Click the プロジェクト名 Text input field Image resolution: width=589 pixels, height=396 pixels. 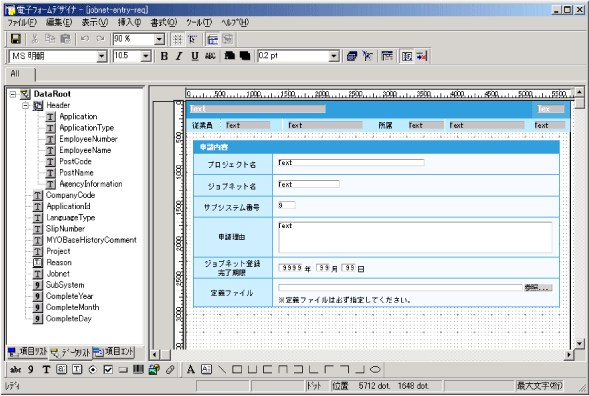click(x=351, y=163)
